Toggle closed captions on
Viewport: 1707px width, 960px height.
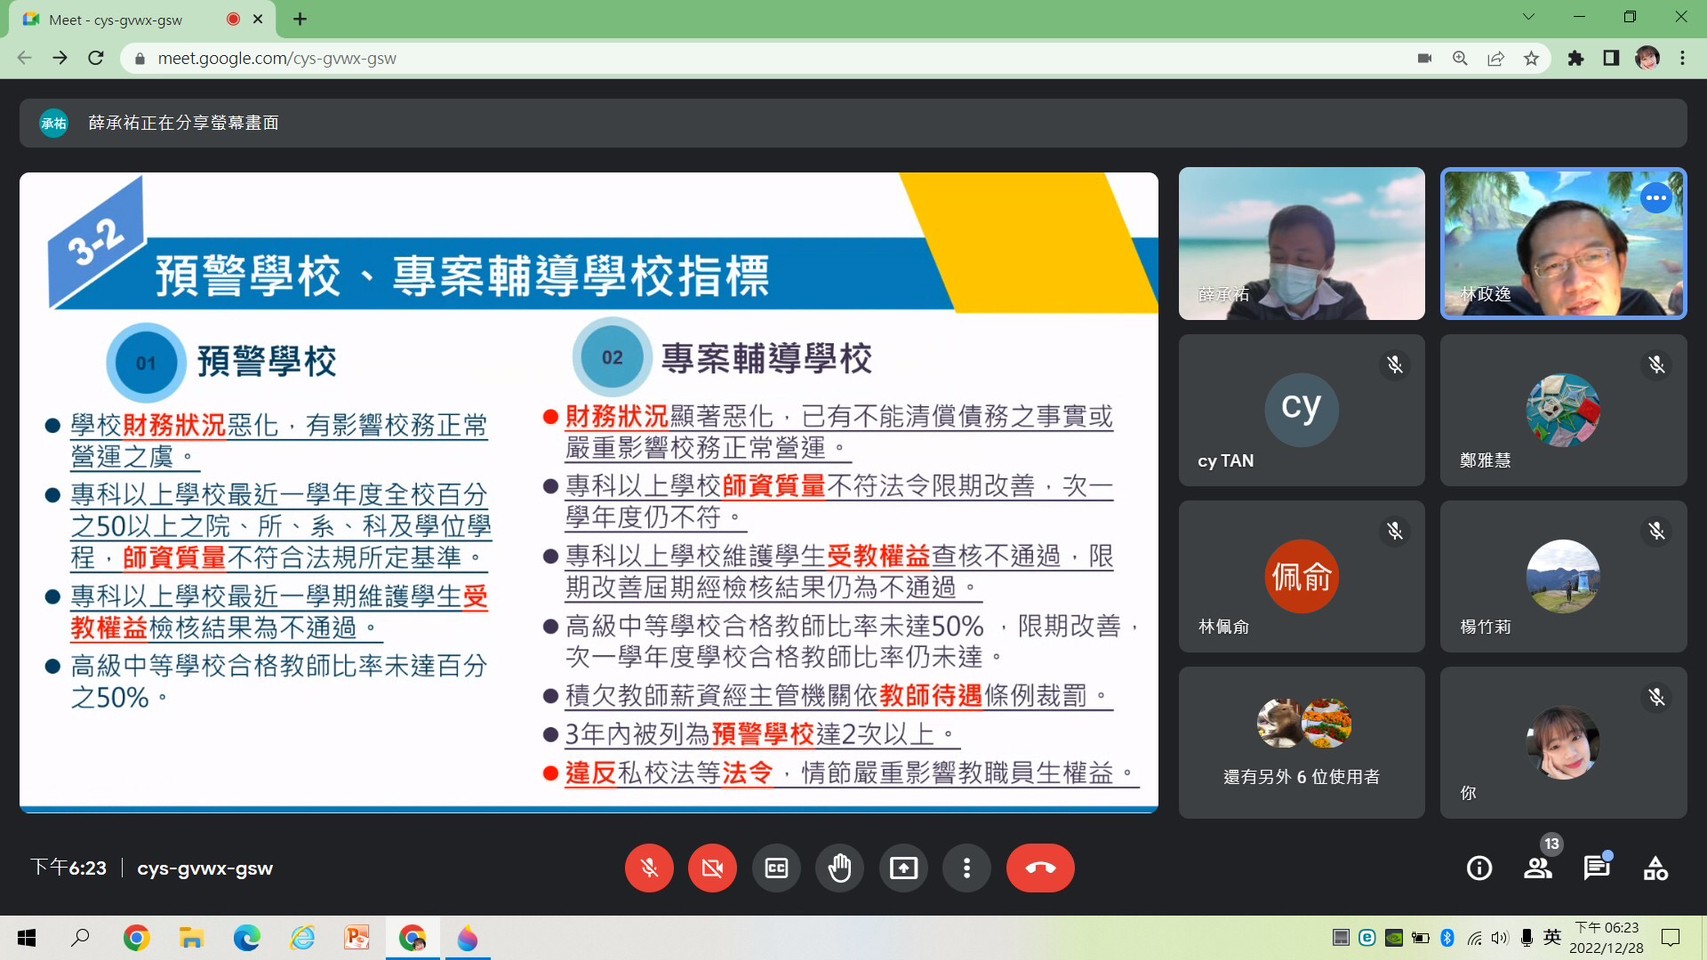point(776,868)
